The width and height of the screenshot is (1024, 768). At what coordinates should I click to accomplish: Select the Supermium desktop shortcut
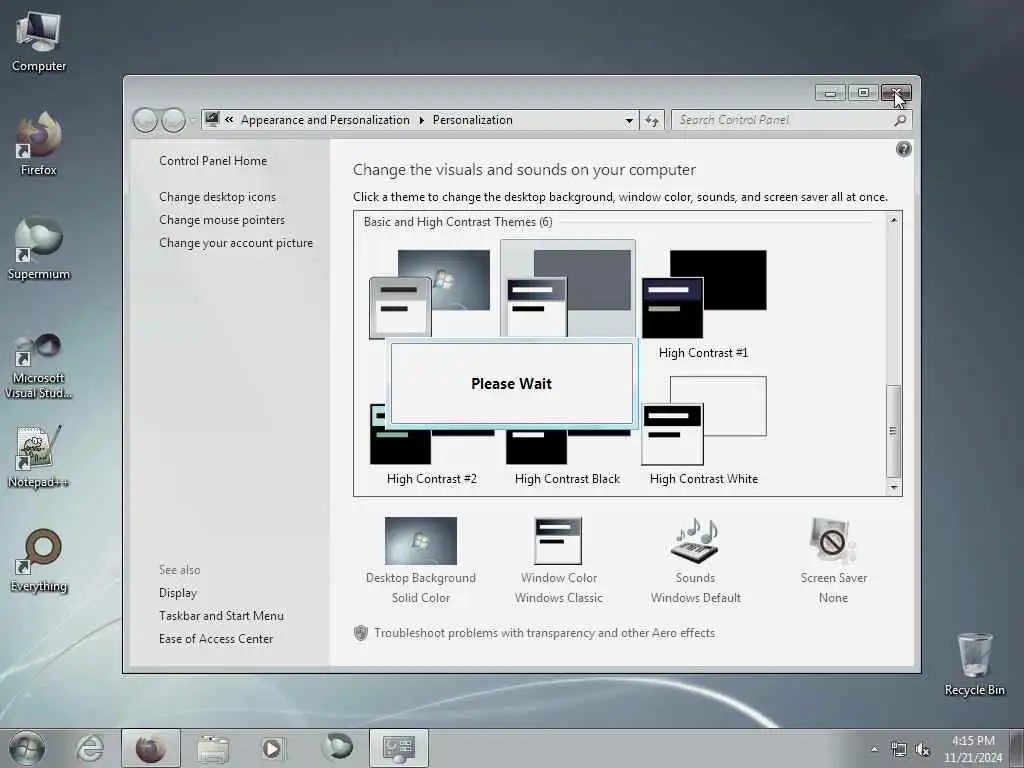(39, 248)
